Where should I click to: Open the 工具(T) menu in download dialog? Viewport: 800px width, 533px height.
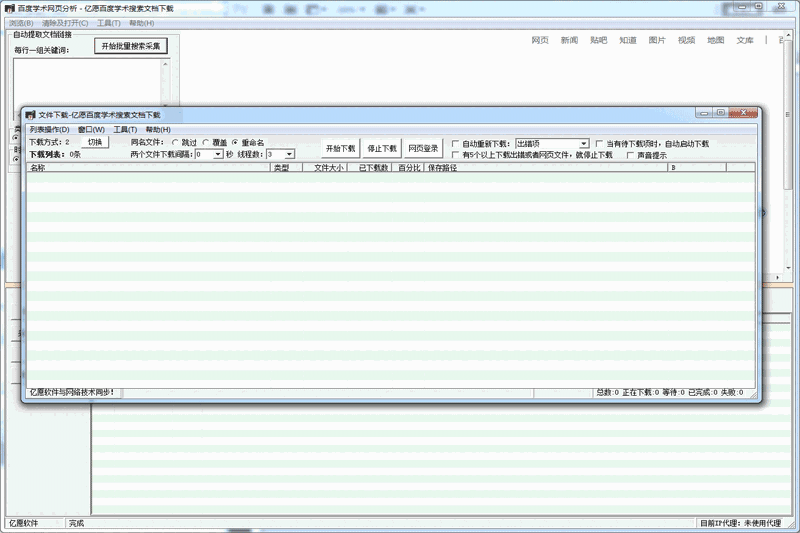(125, 129)
